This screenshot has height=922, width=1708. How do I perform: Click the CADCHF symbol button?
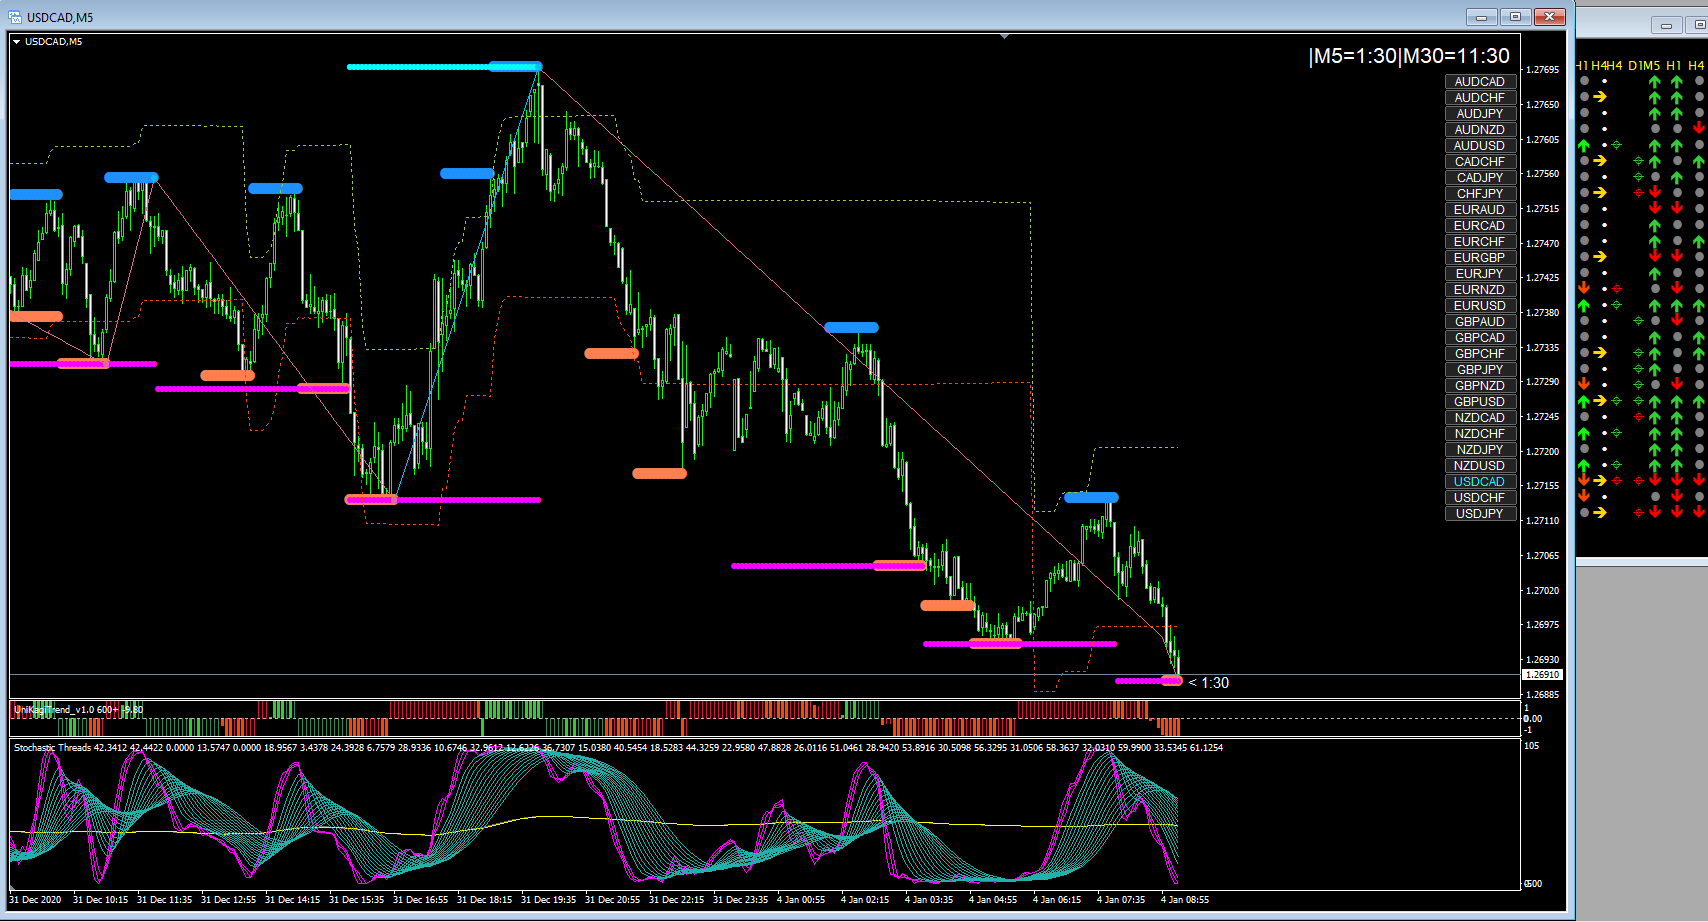[x=1480, y=162]
